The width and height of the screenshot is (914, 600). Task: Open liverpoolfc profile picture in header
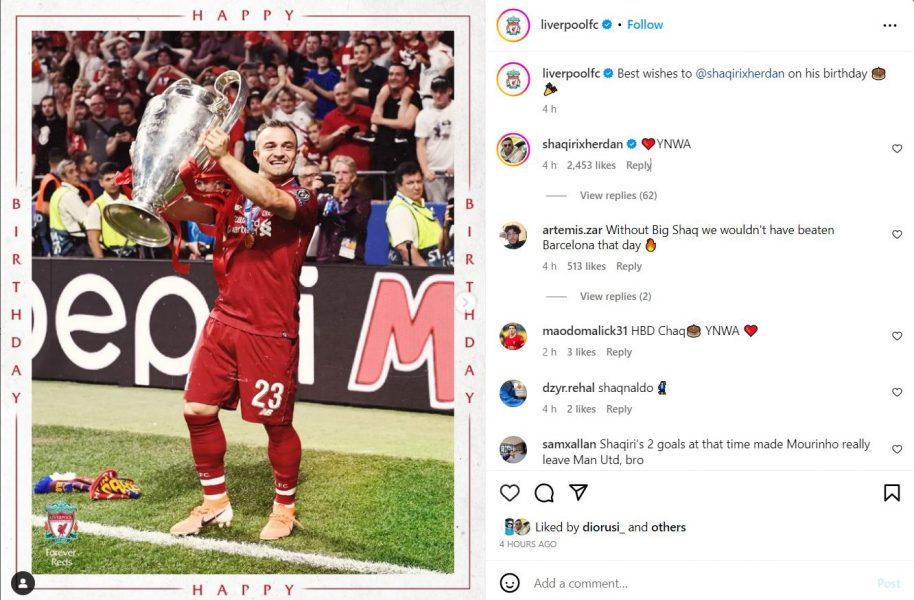point(513,25)
